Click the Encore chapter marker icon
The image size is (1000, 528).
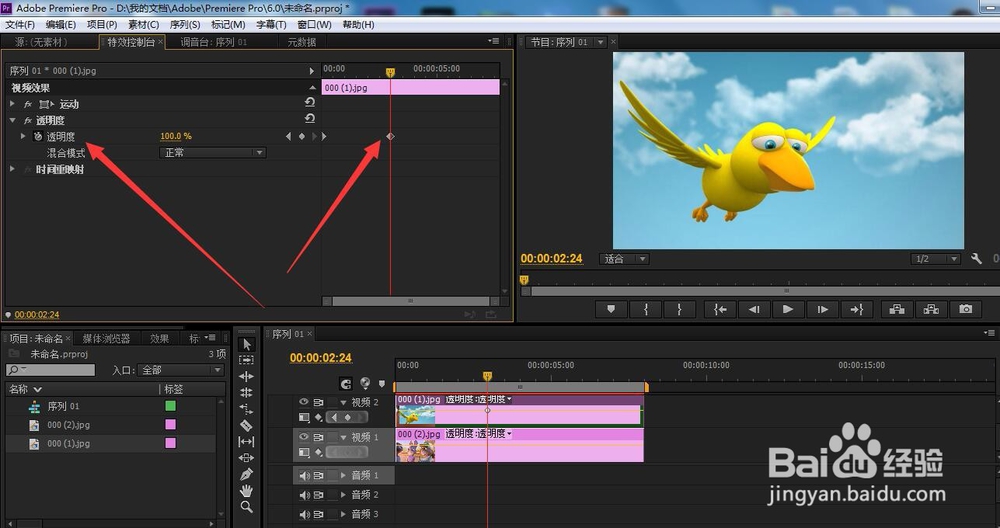(365, 383)
